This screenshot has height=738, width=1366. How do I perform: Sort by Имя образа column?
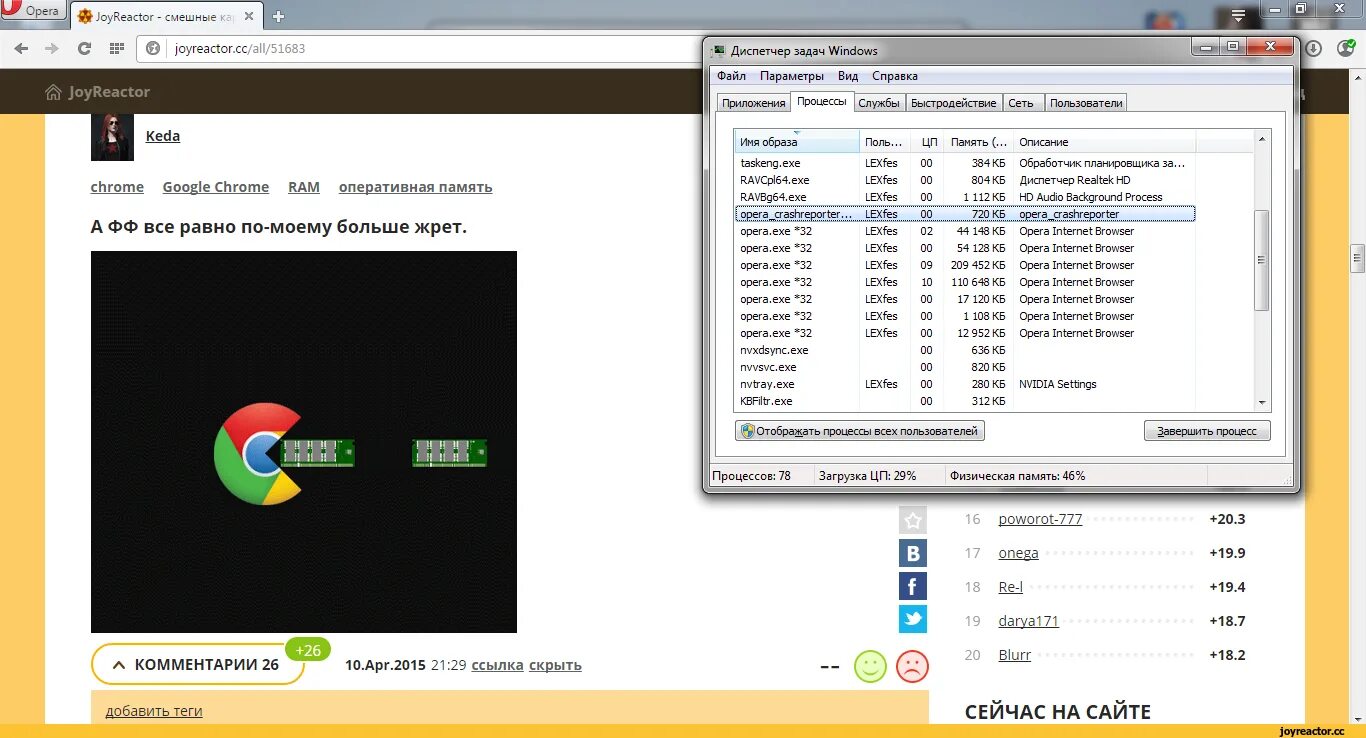click(797, 142)
